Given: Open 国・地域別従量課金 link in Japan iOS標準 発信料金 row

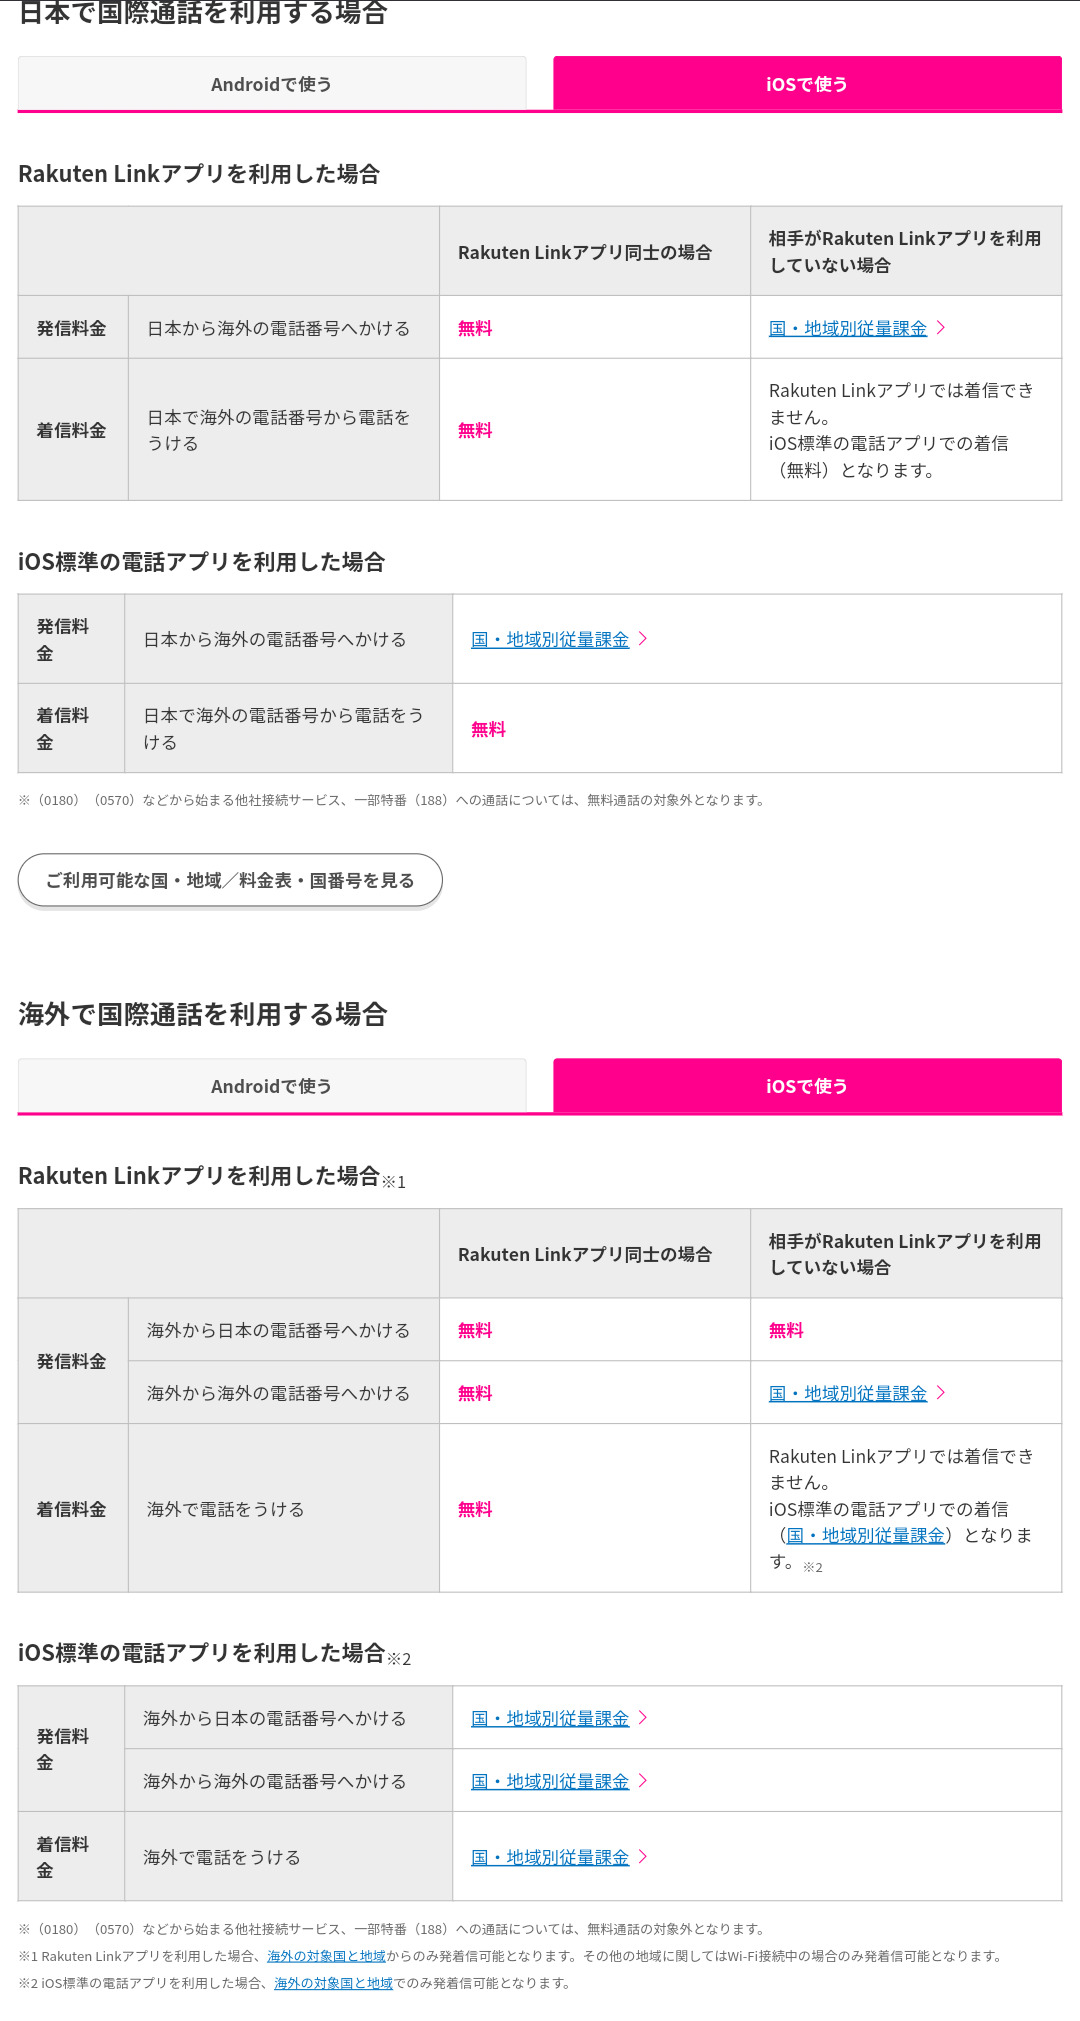Looking at the screenshot, I should 550,639.
